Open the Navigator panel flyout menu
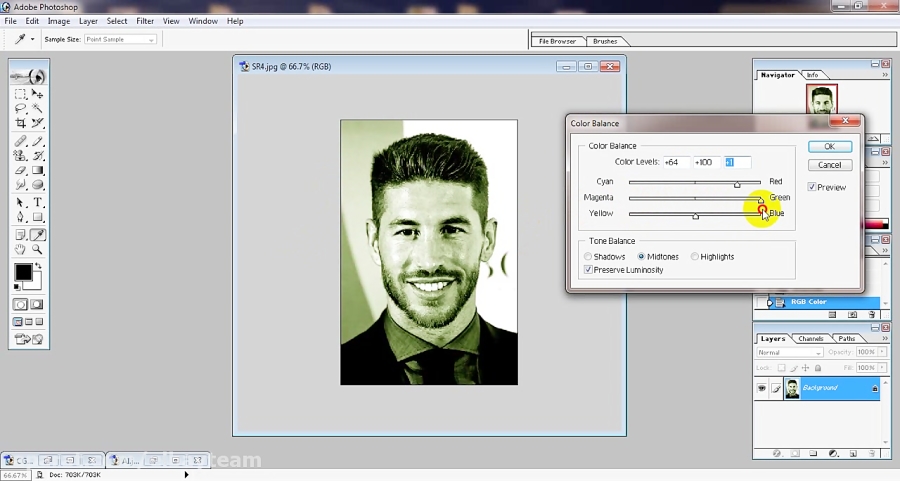Viewport: 900px width, 481px height. [x=886, y=75]
